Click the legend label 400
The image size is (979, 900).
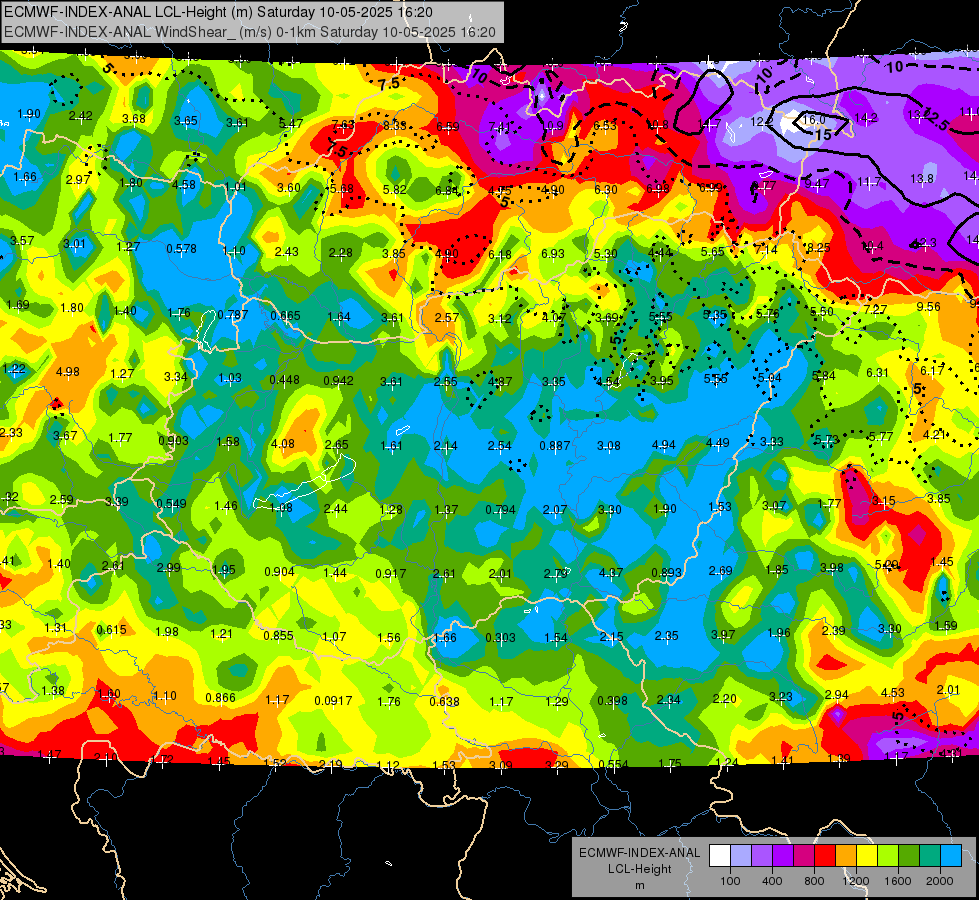point(772,881)
